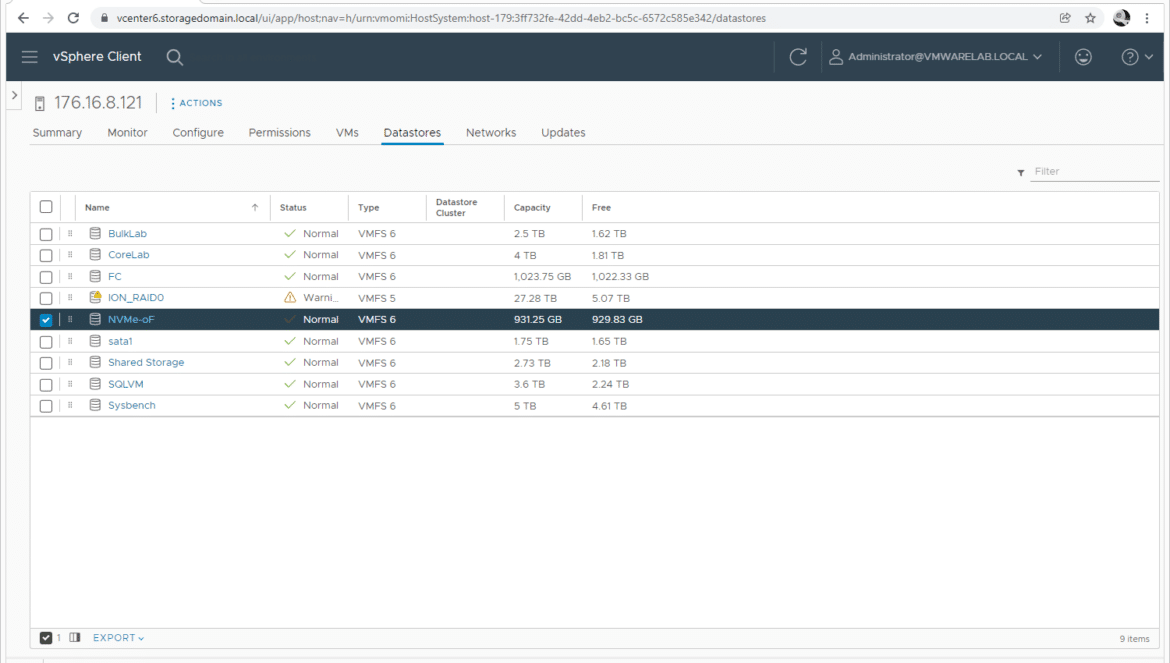Open the BulkLab datastore link
The image size is (1170, 663).
(128, 233)
